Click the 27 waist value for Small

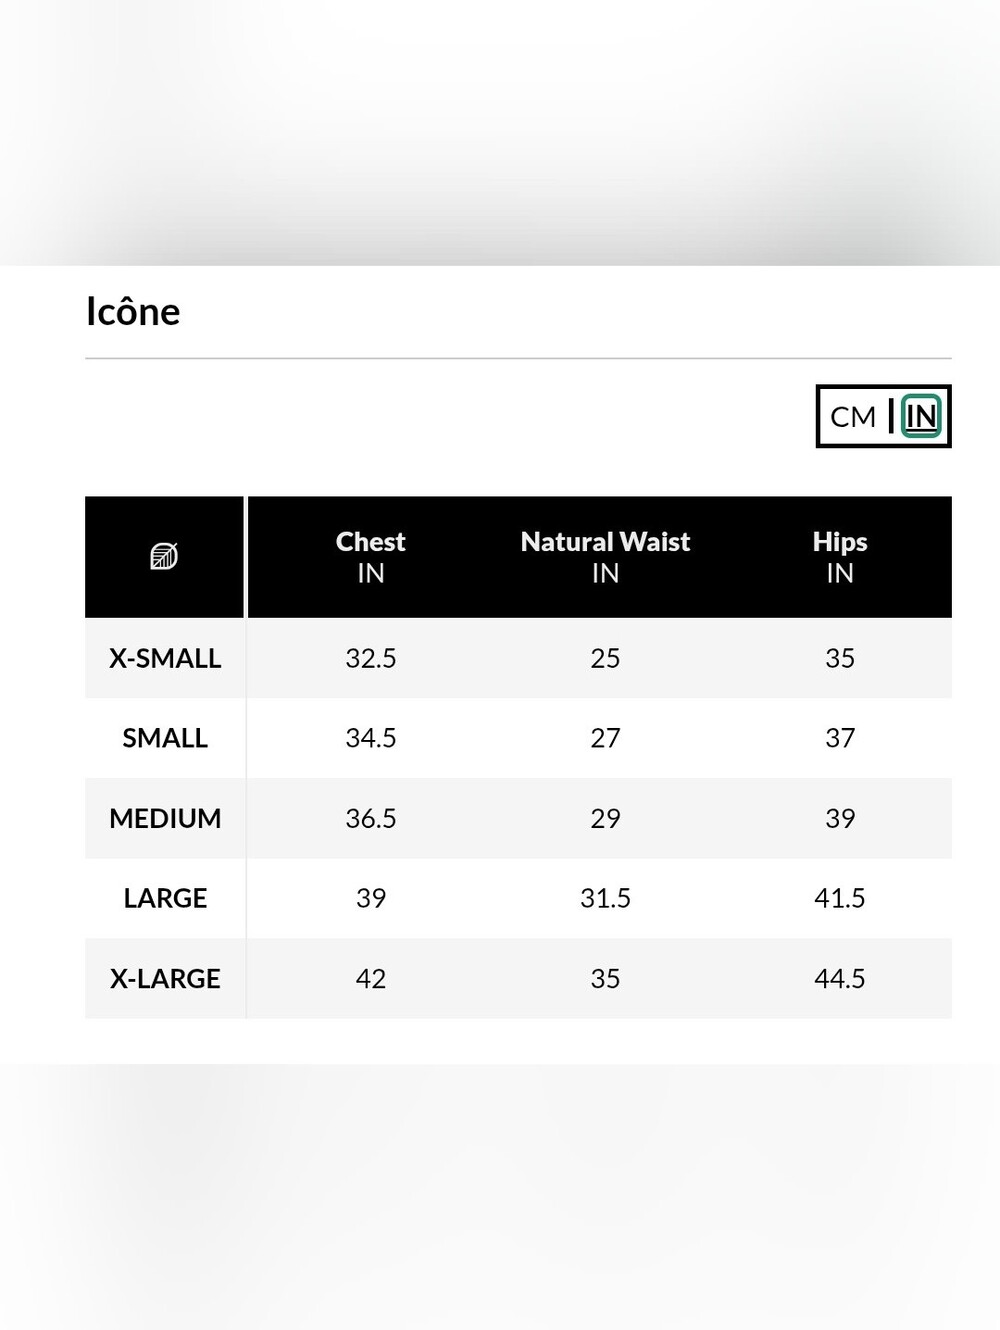(x=605, y=738)
